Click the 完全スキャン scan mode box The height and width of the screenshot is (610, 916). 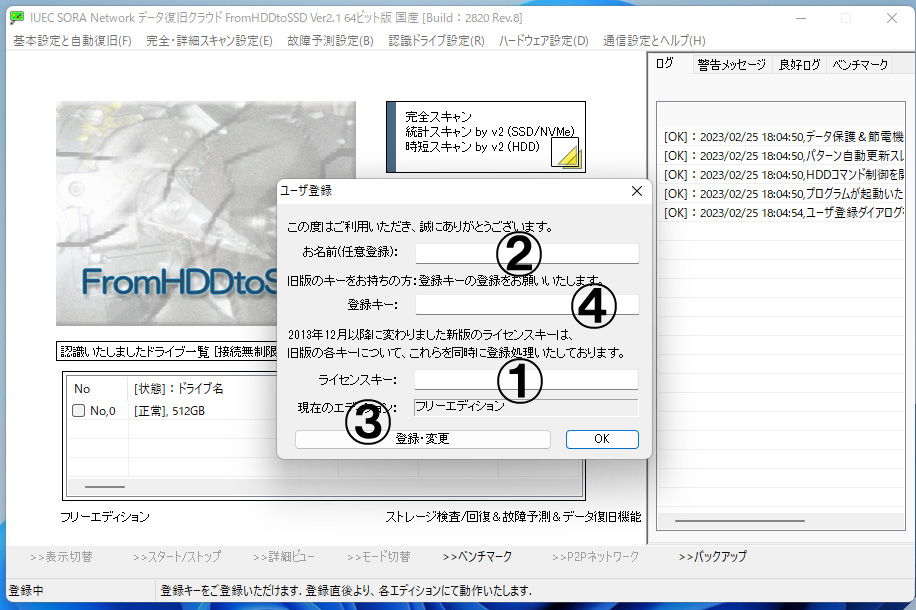[485, 137]
